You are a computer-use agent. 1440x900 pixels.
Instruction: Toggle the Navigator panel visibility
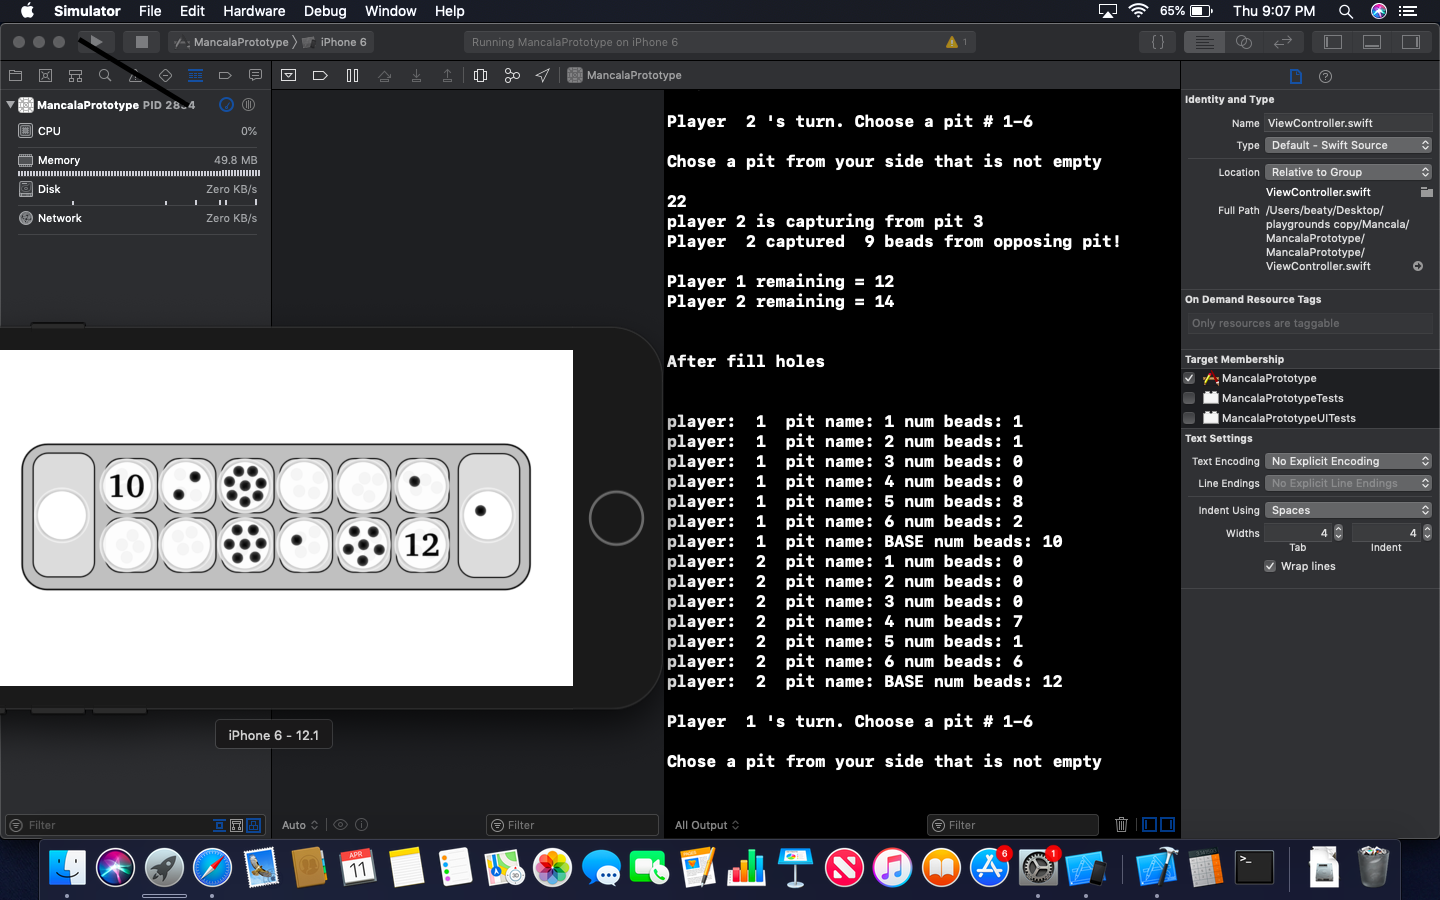pyautogui.click(x=1333, y=42)
